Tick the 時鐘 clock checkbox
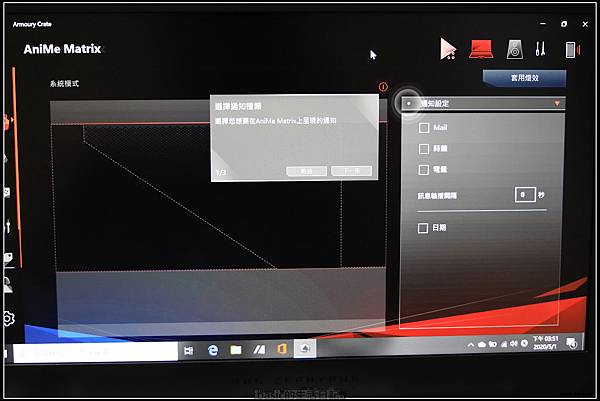600x401 pixels. pyautogui.click(x=424, y=148)
